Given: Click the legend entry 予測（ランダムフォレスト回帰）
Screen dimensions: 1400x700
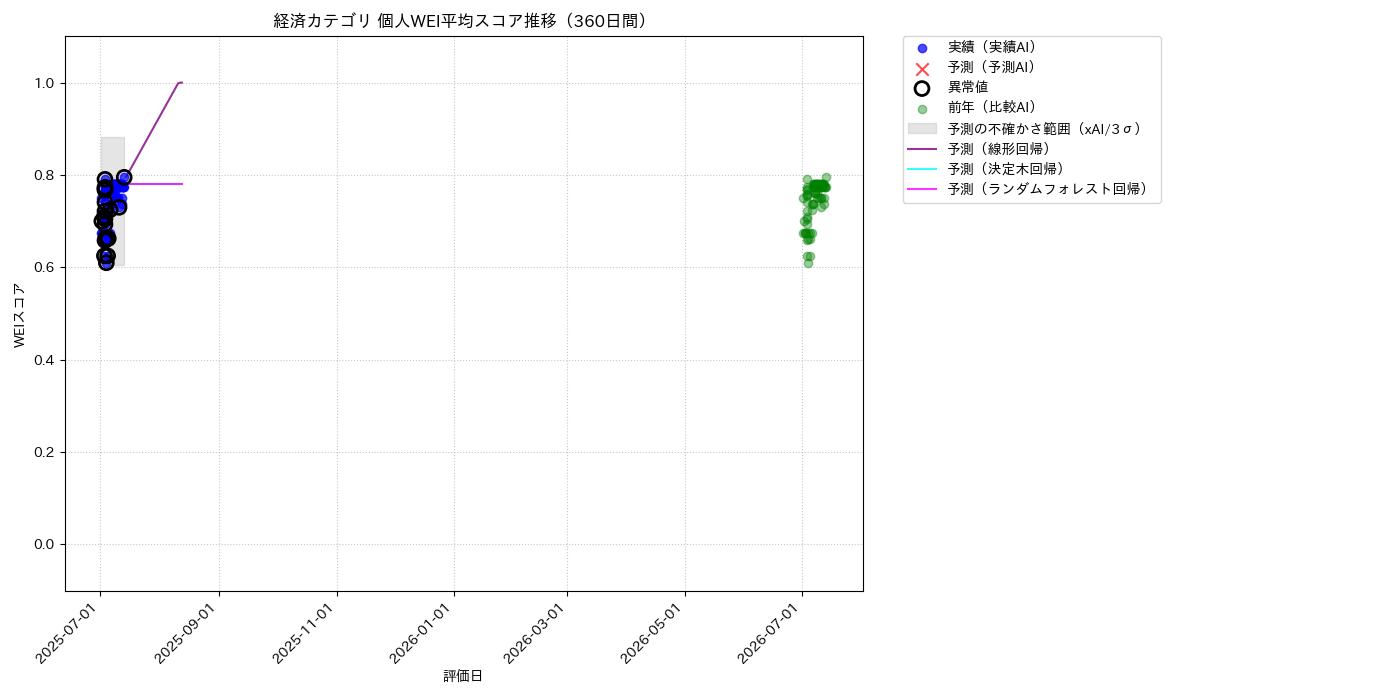Looking at the screenshot, I should [x=1048, y=188].
